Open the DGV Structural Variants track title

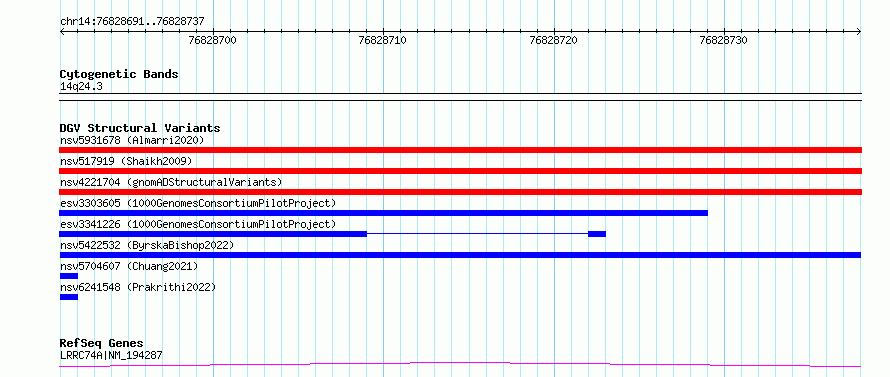140,128
